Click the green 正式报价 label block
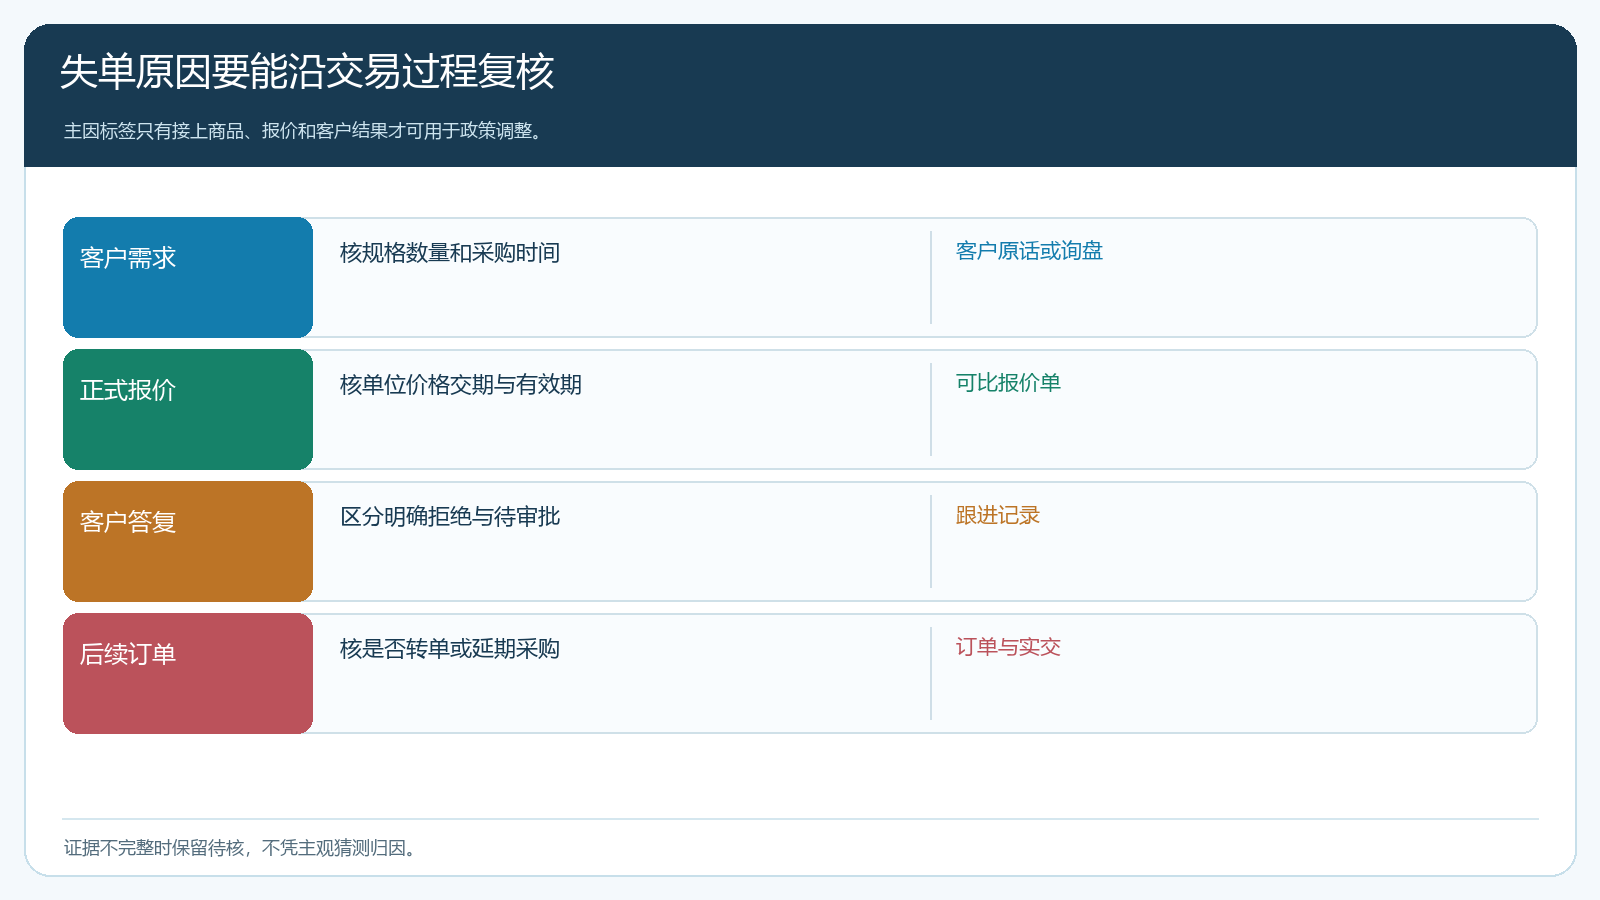This screenshot has width=1600, height=900. 188,409
